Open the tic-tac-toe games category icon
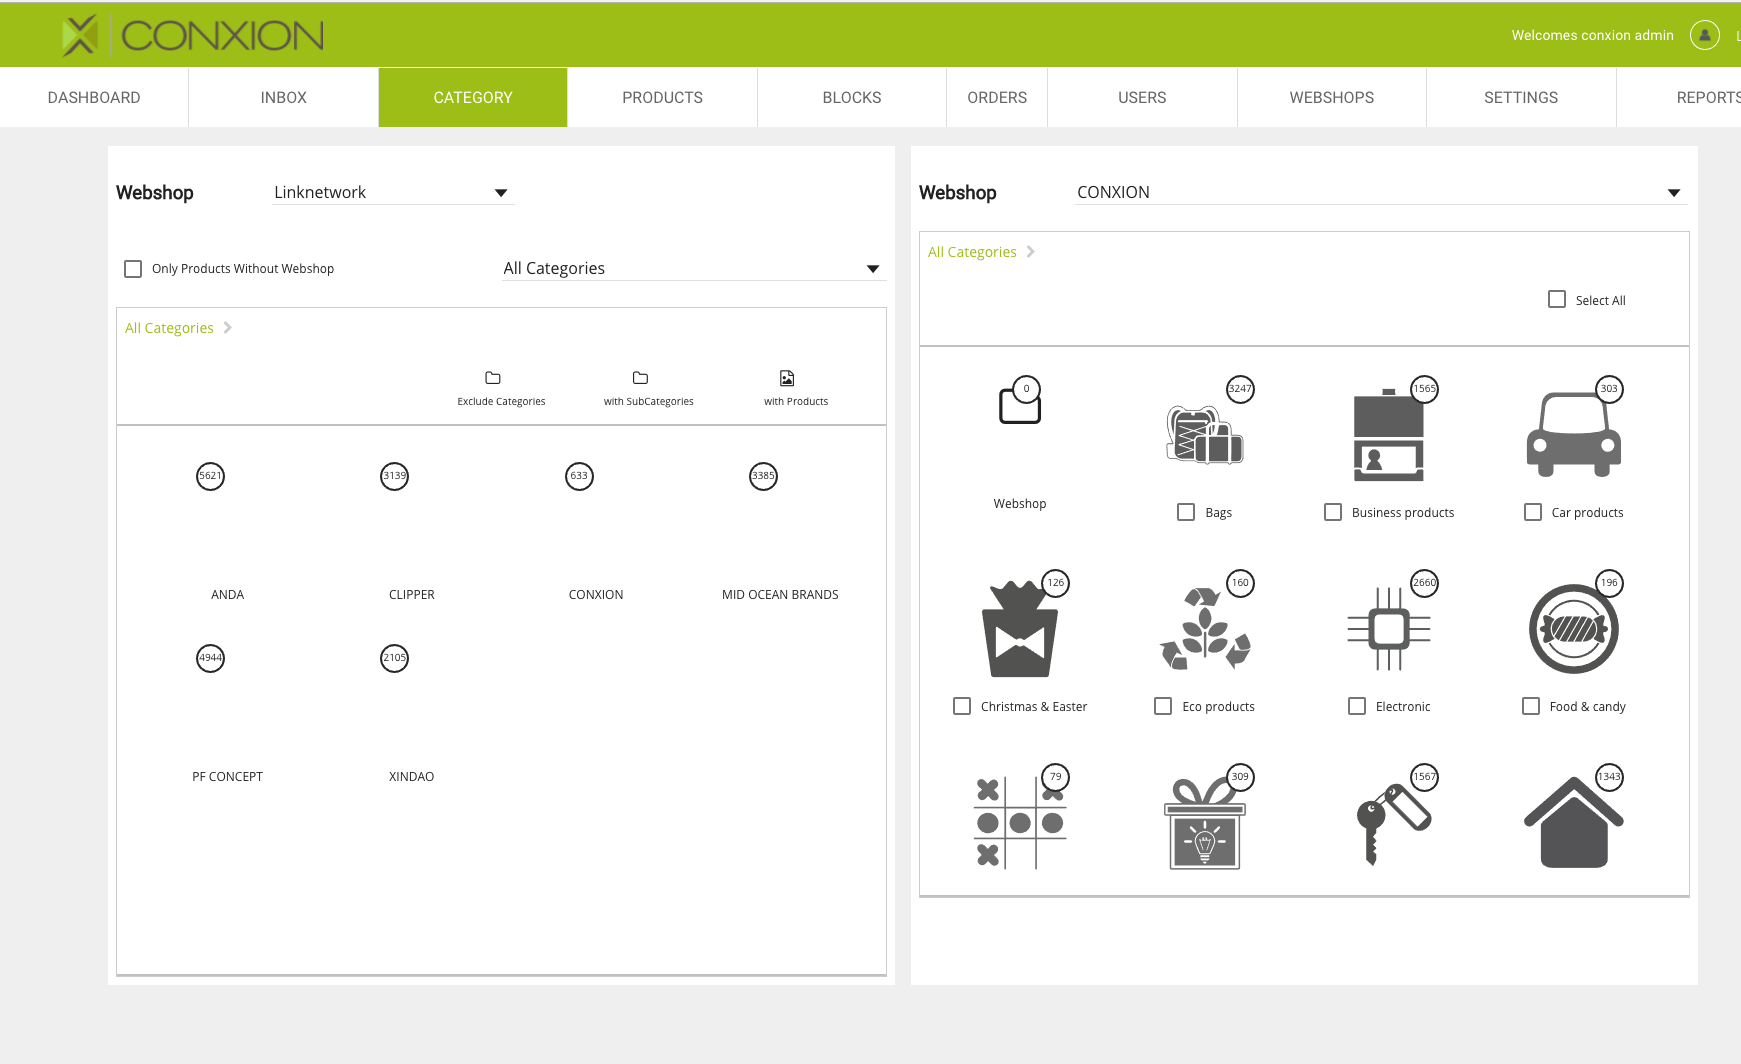This screenshot has width=1741, height=1064. pos(1020,823)
